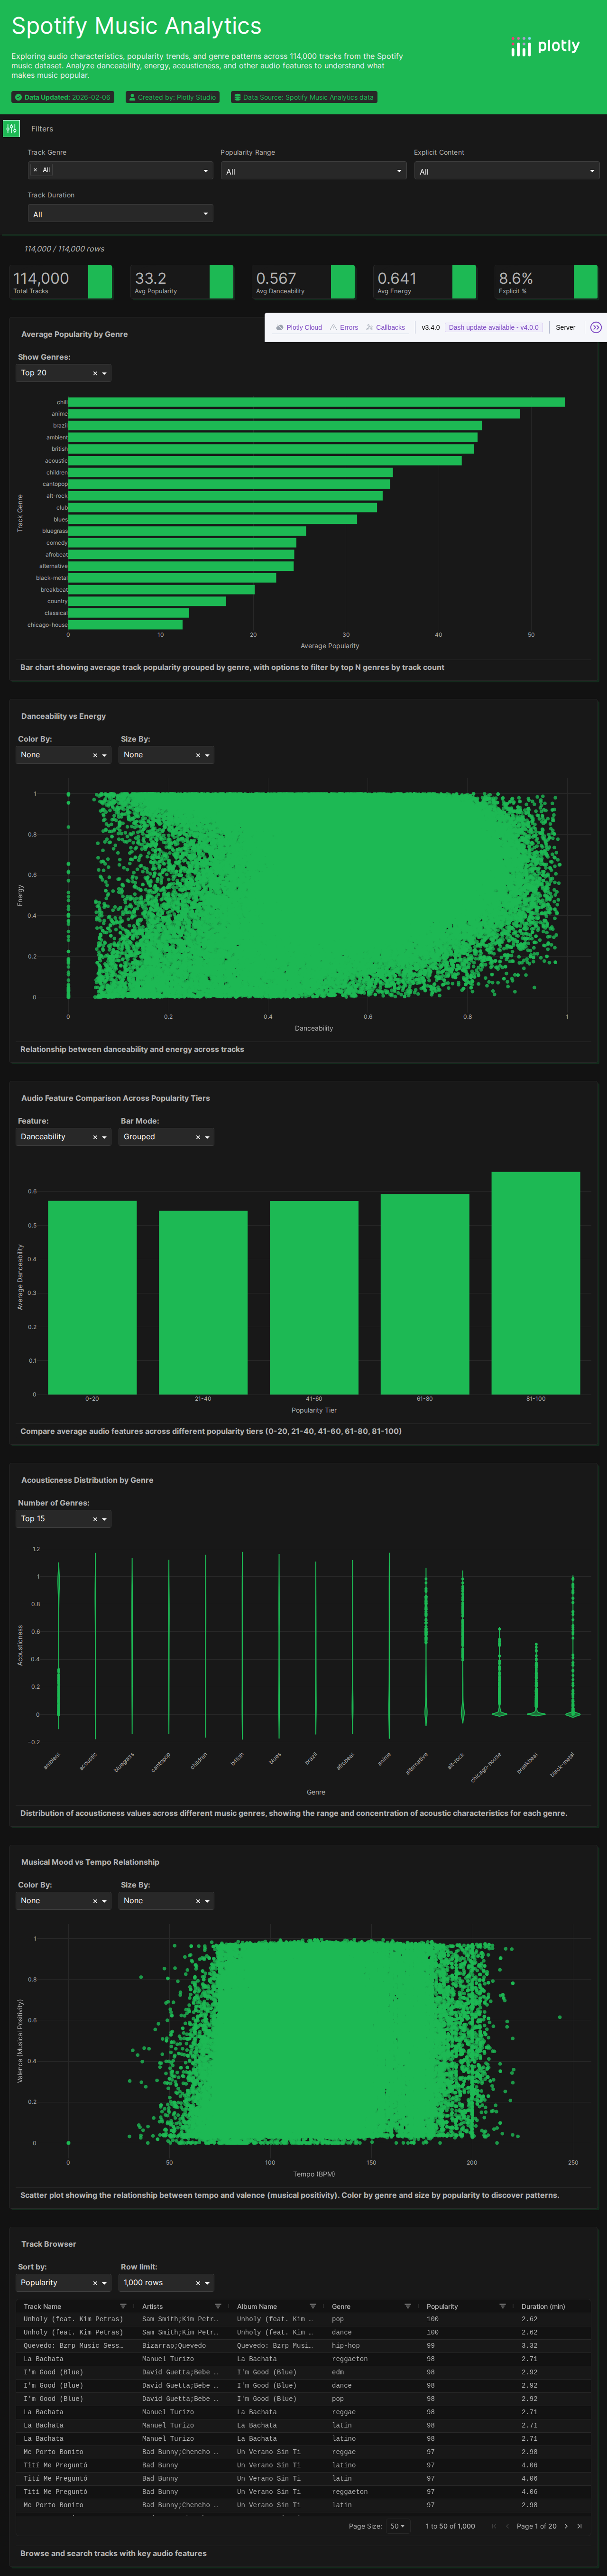
Task: Click the Plotly logo in header
Action: (545, 46)
